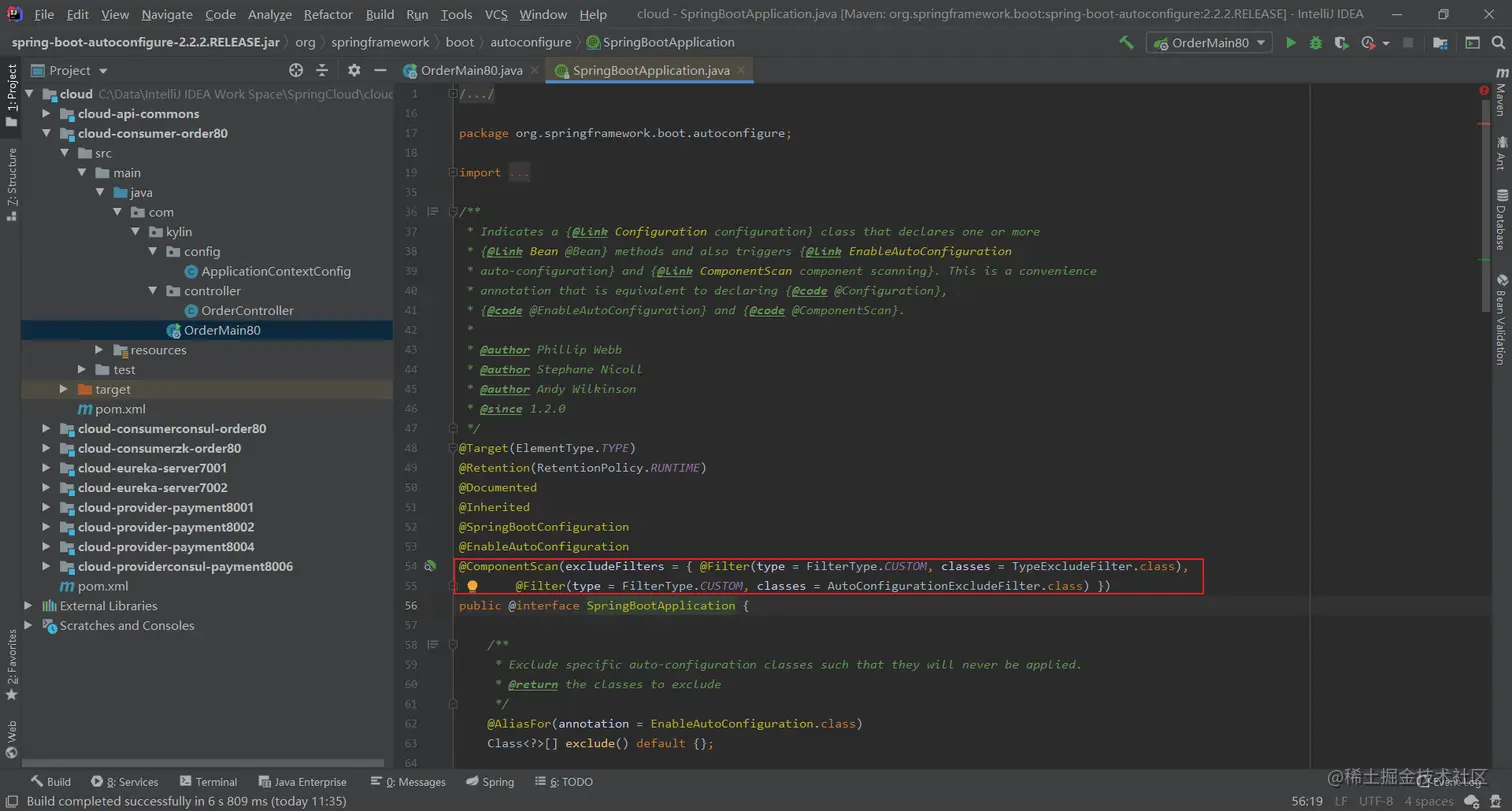Build the project with the hammer icon
The height and width of the screenshot is (811, 1512).
pos(1127,43)
